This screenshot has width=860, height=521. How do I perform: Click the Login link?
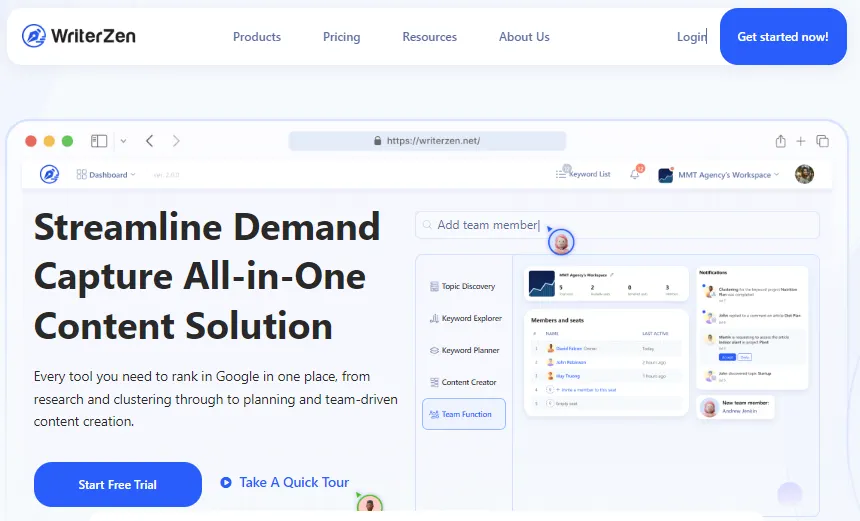pos(691,37)
